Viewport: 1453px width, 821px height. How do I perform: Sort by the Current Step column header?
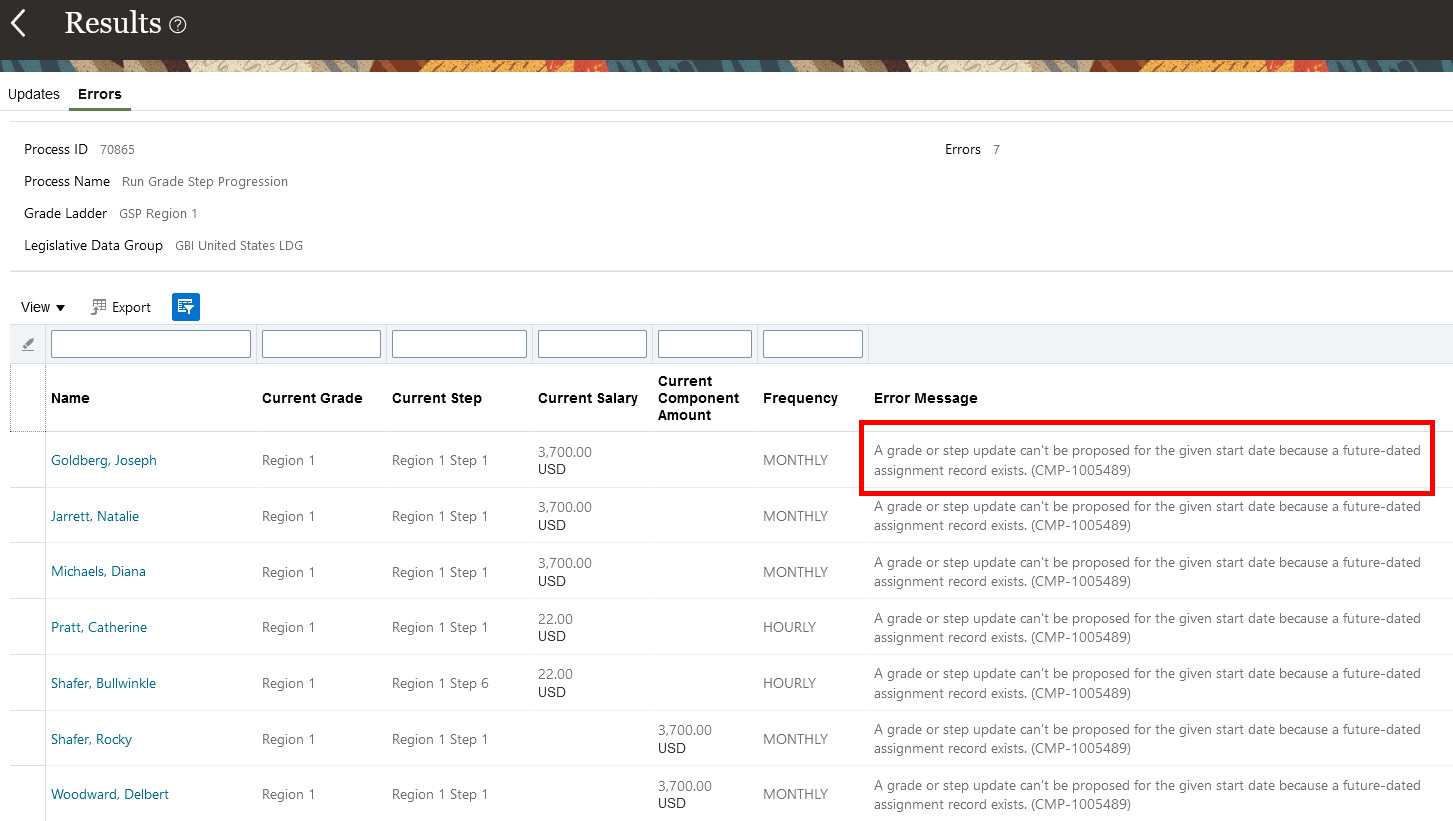[x=437, y=398]
